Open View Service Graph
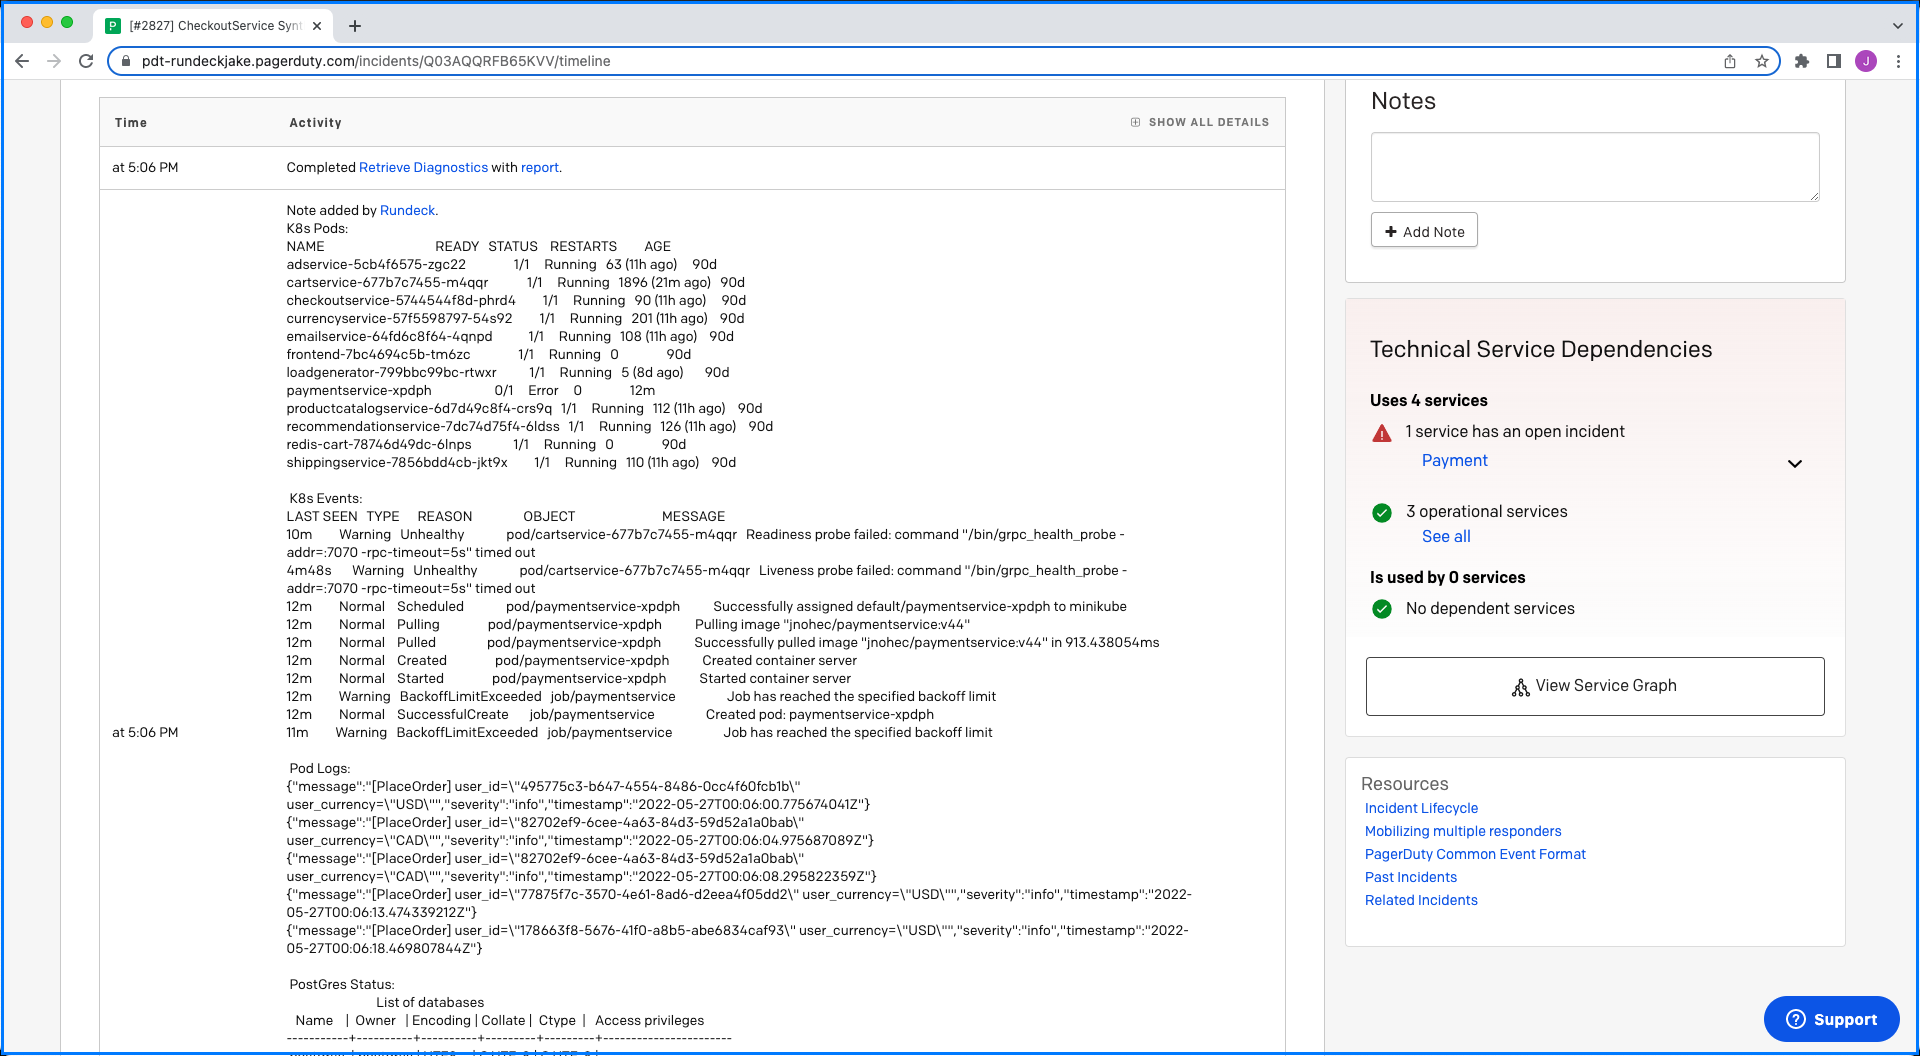1920x1056 pixels. [1595, 686]
